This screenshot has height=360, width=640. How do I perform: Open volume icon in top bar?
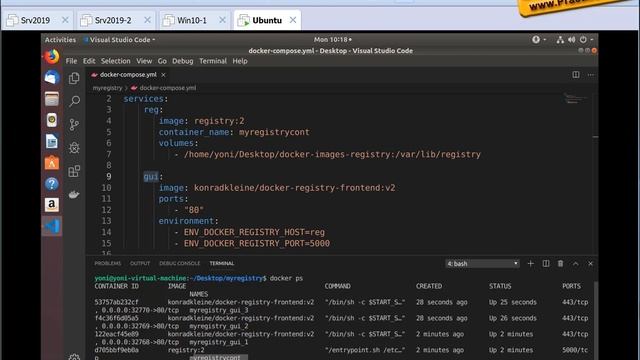pos(571,40)
